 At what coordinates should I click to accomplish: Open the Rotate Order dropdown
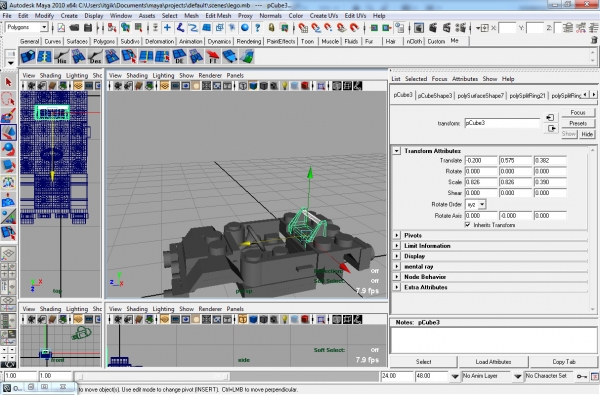tap(482, 204)
